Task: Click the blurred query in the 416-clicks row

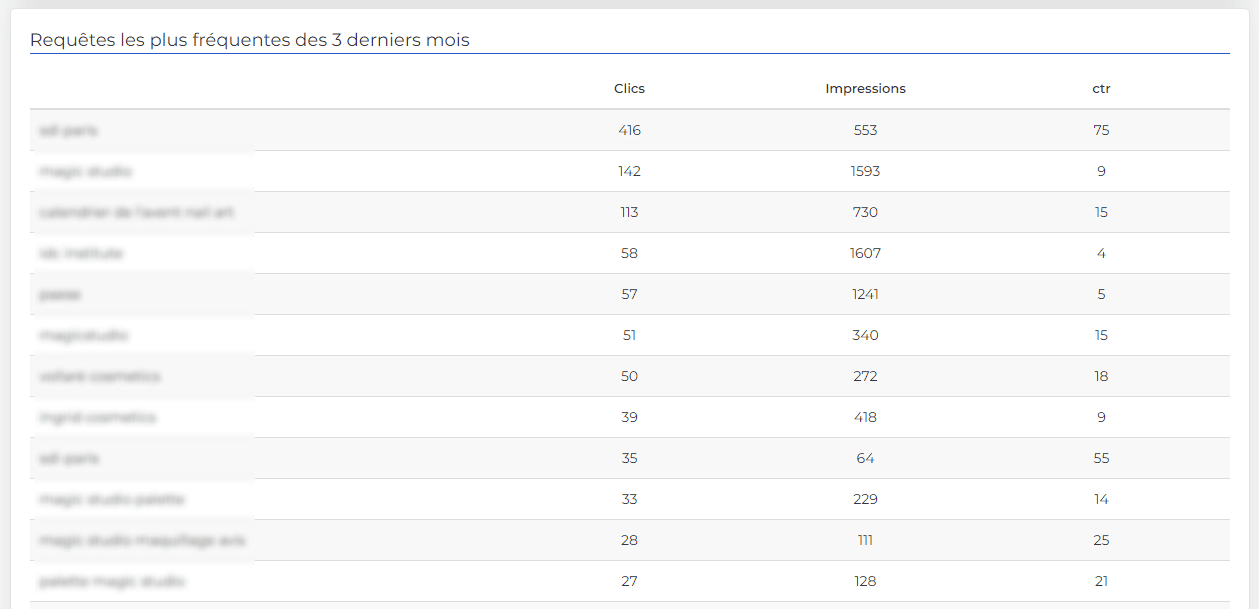Action: coord(69,130)
